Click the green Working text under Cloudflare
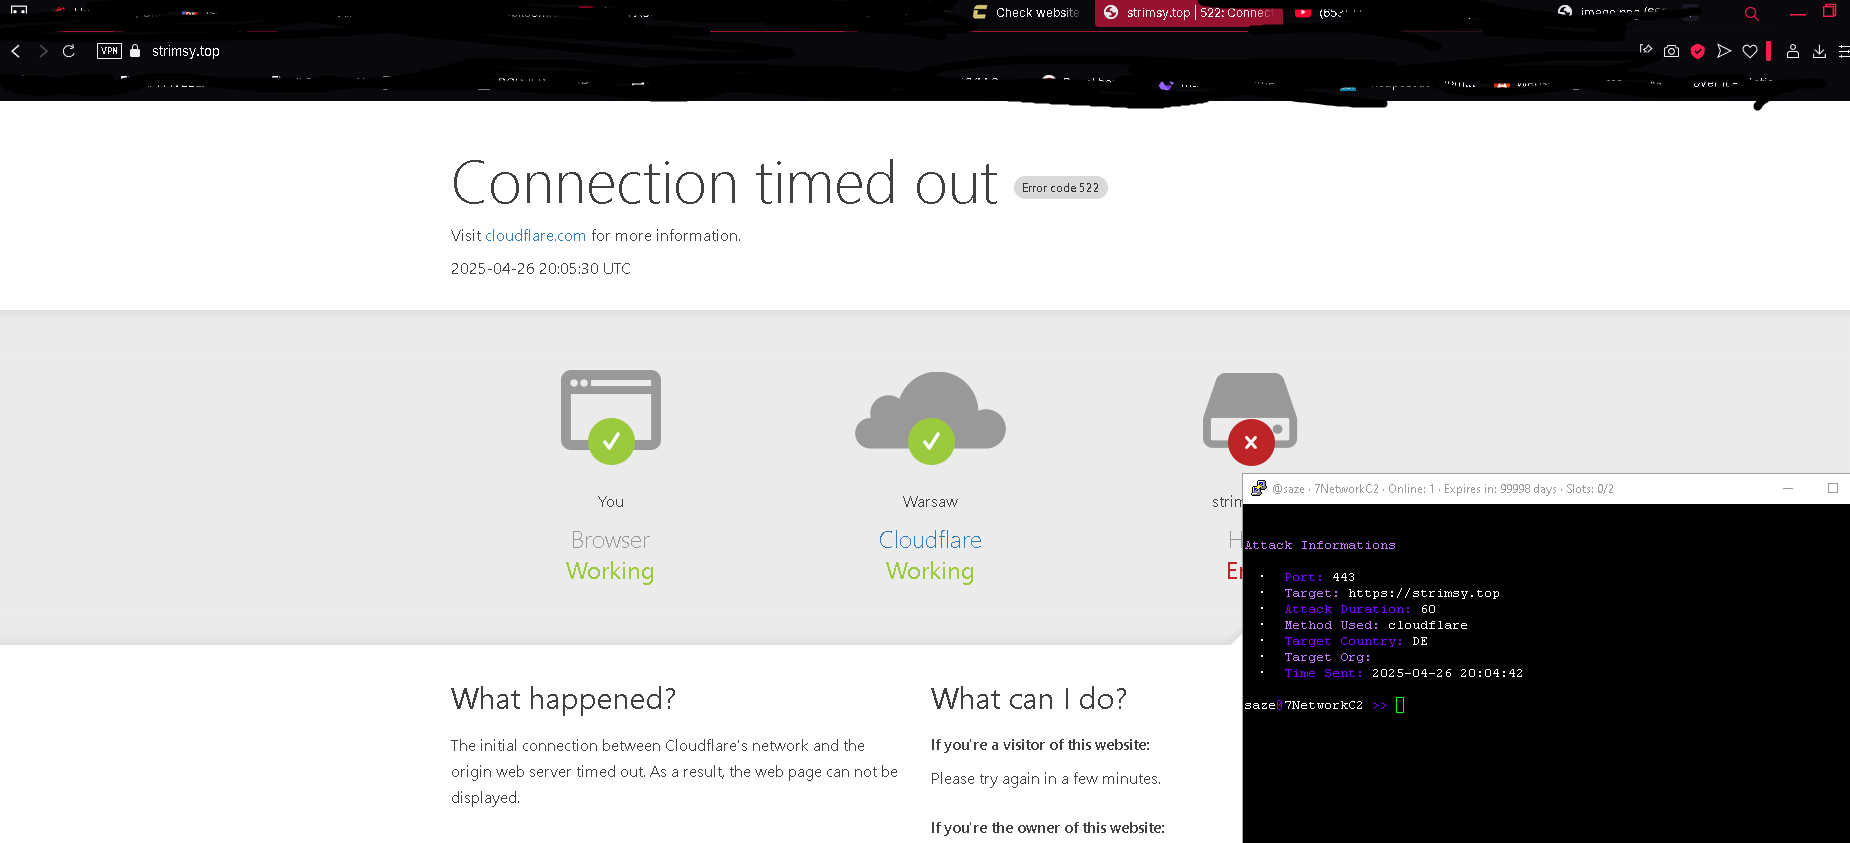 click(930, 571)
